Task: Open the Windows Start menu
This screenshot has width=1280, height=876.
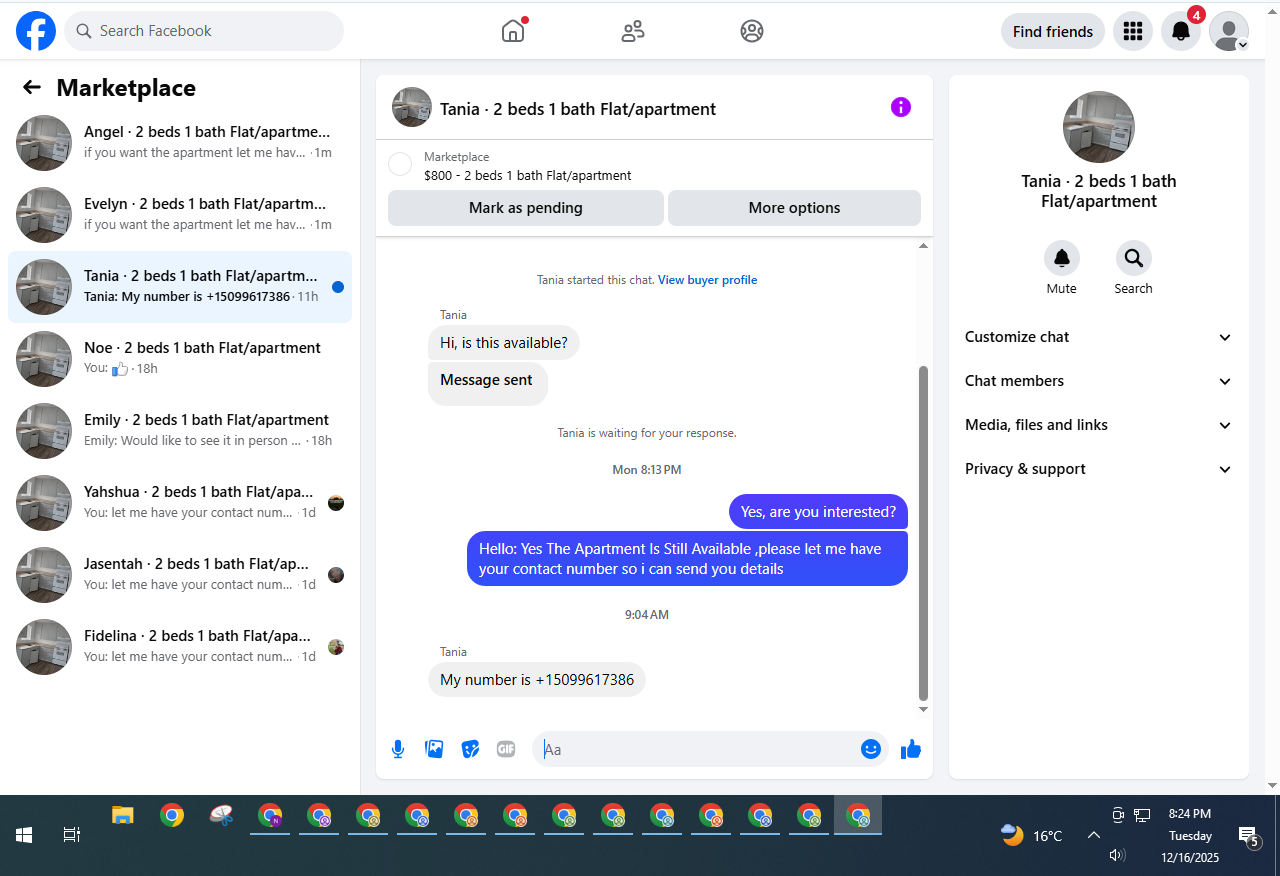Action: (24, 834)
